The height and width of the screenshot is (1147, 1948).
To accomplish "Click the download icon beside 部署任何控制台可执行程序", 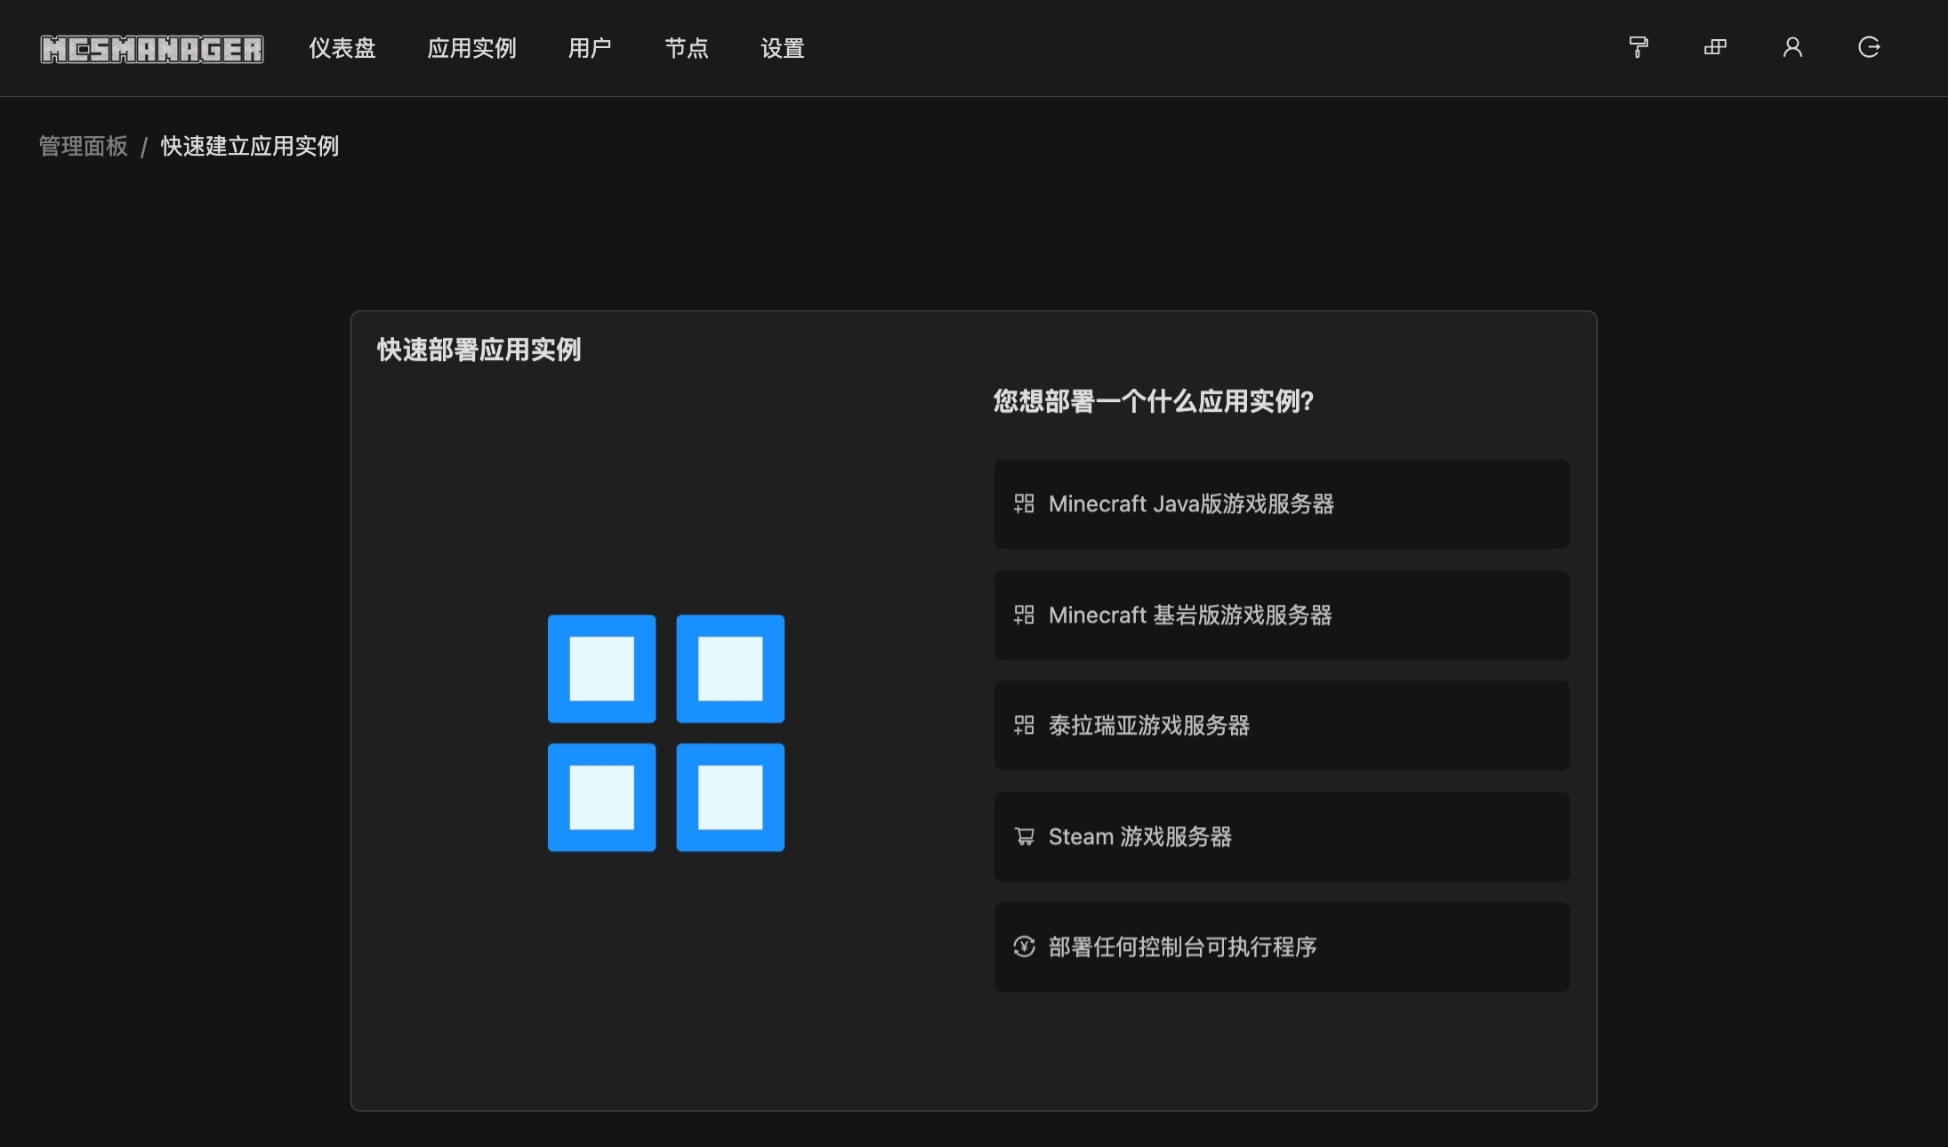I will point(1022,947).
